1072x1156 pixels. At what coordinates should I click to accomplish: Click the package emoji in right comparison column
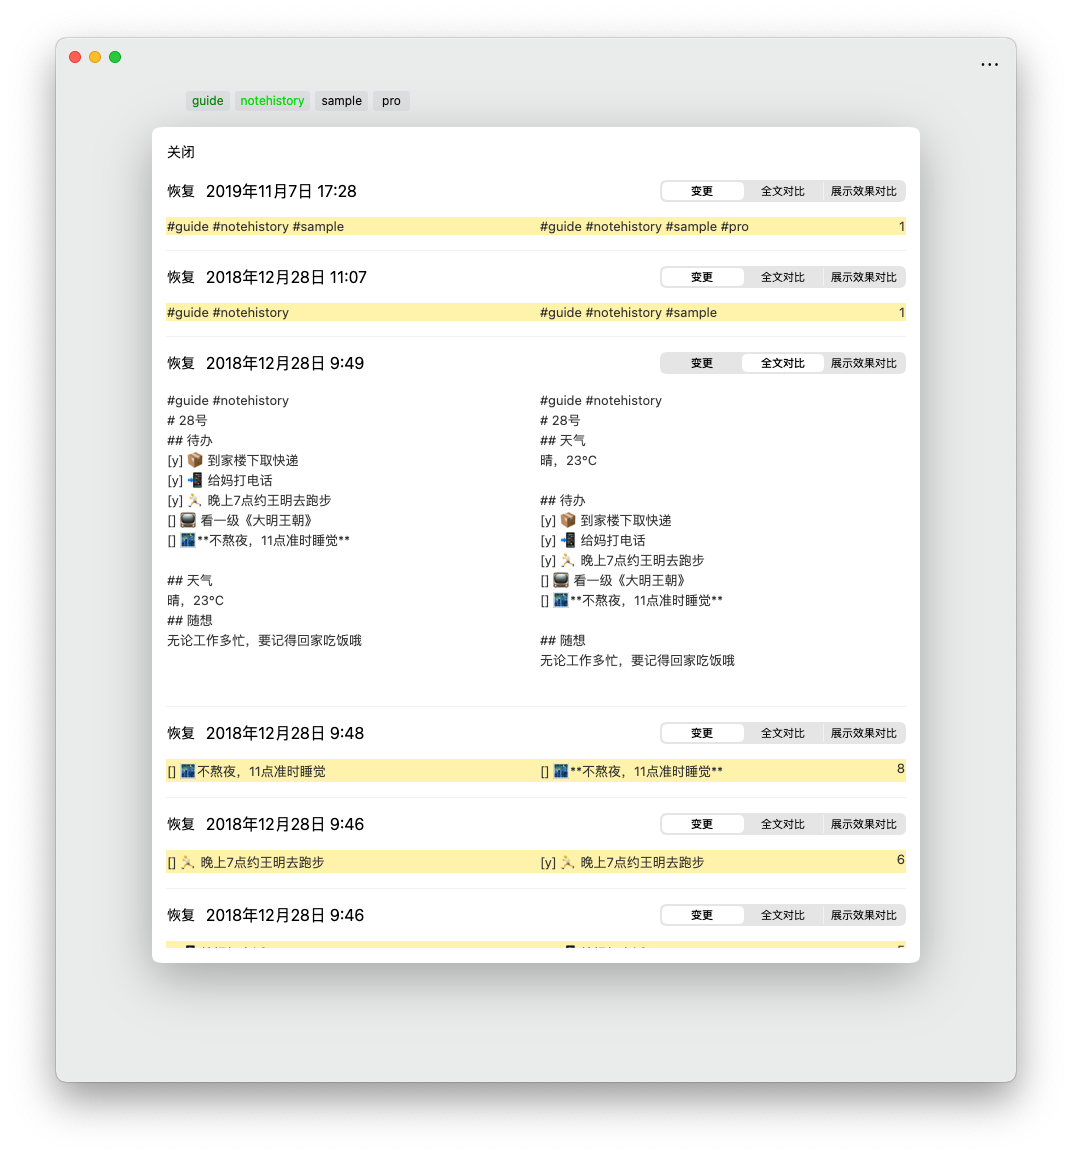click(568, 520)
